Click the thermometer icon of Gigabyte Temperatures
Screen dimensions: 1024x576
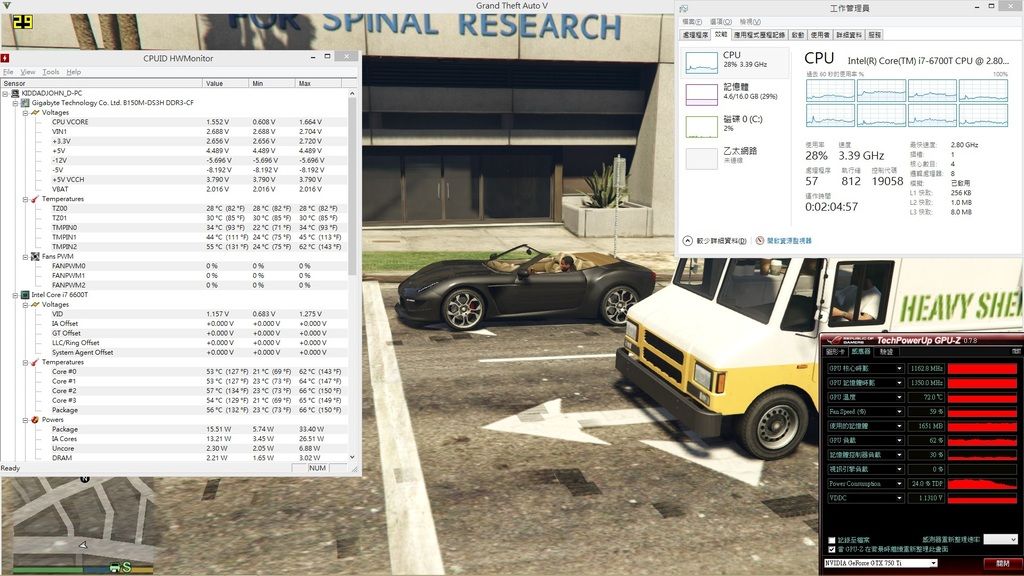(x=35, y=199)
